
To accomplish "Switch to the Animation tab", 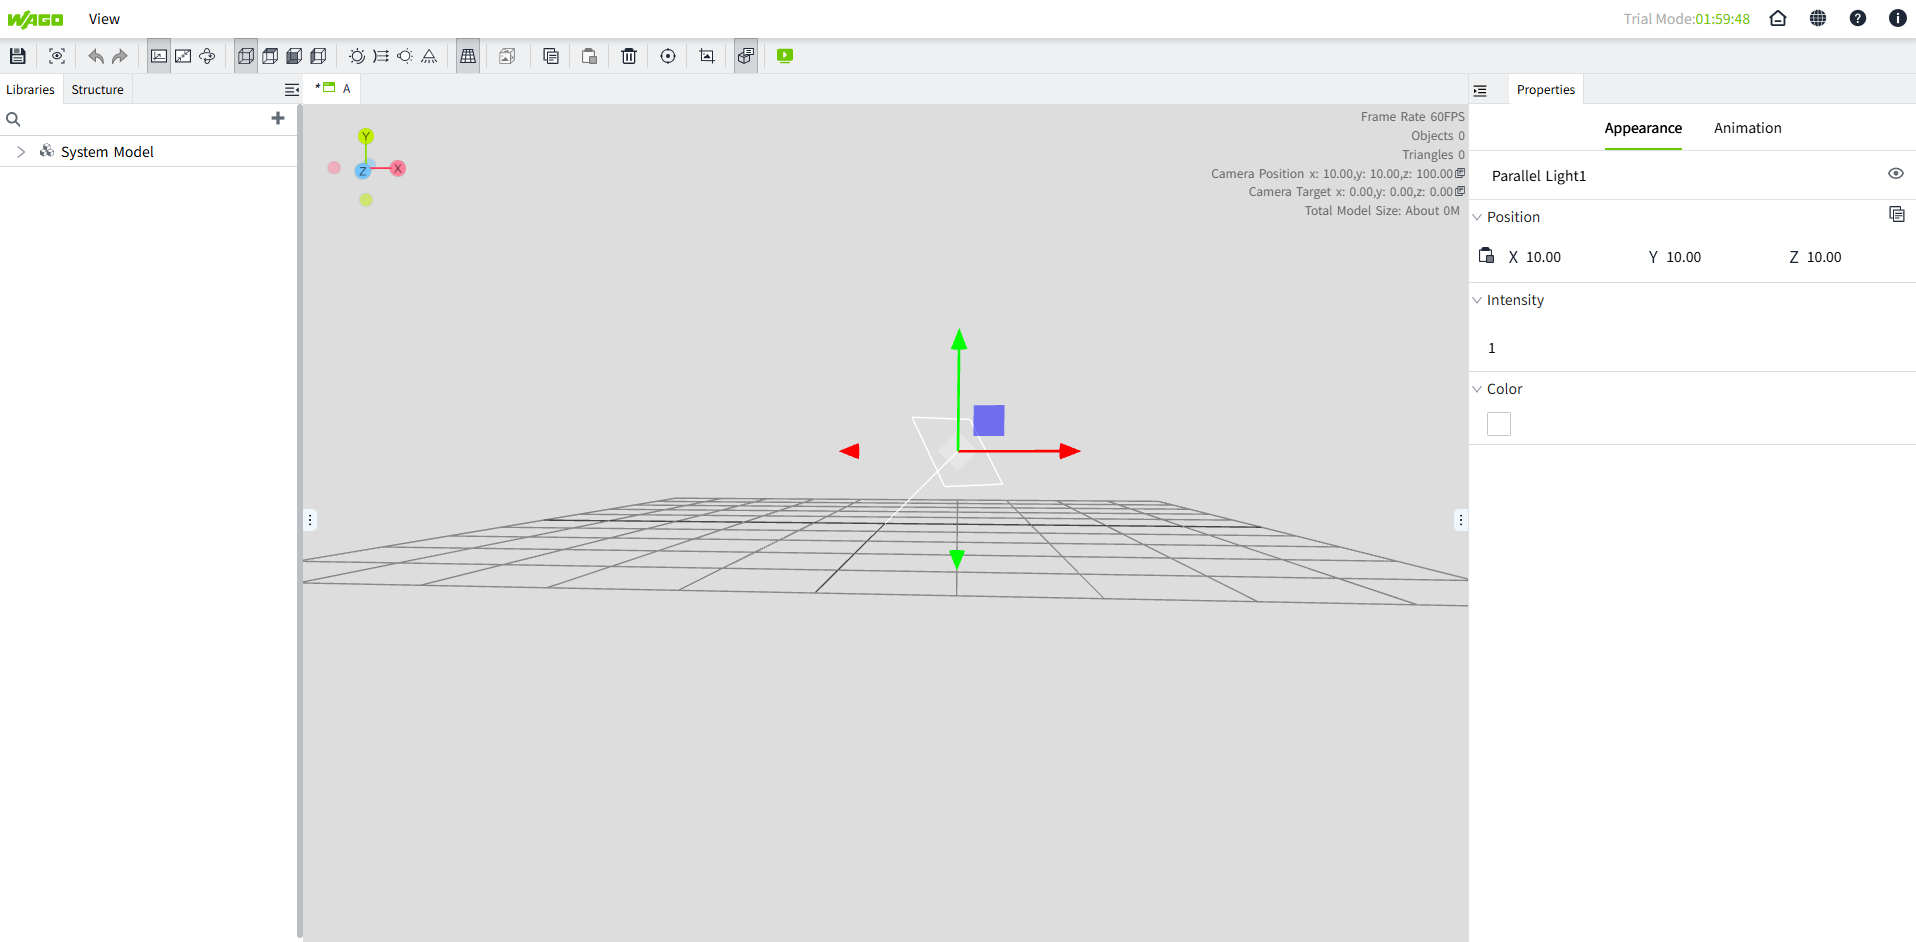I will pyautogui.click(x=1747, y=128).
